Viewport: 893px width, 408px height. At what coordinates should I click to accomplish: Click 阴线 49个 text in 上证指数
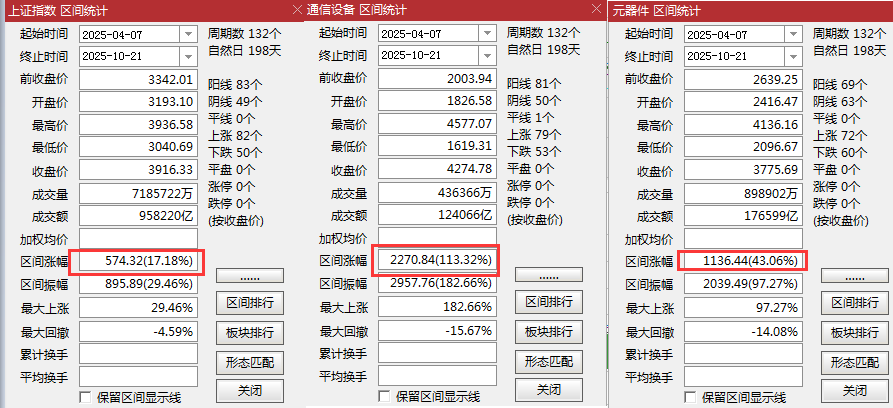point(236,102)
